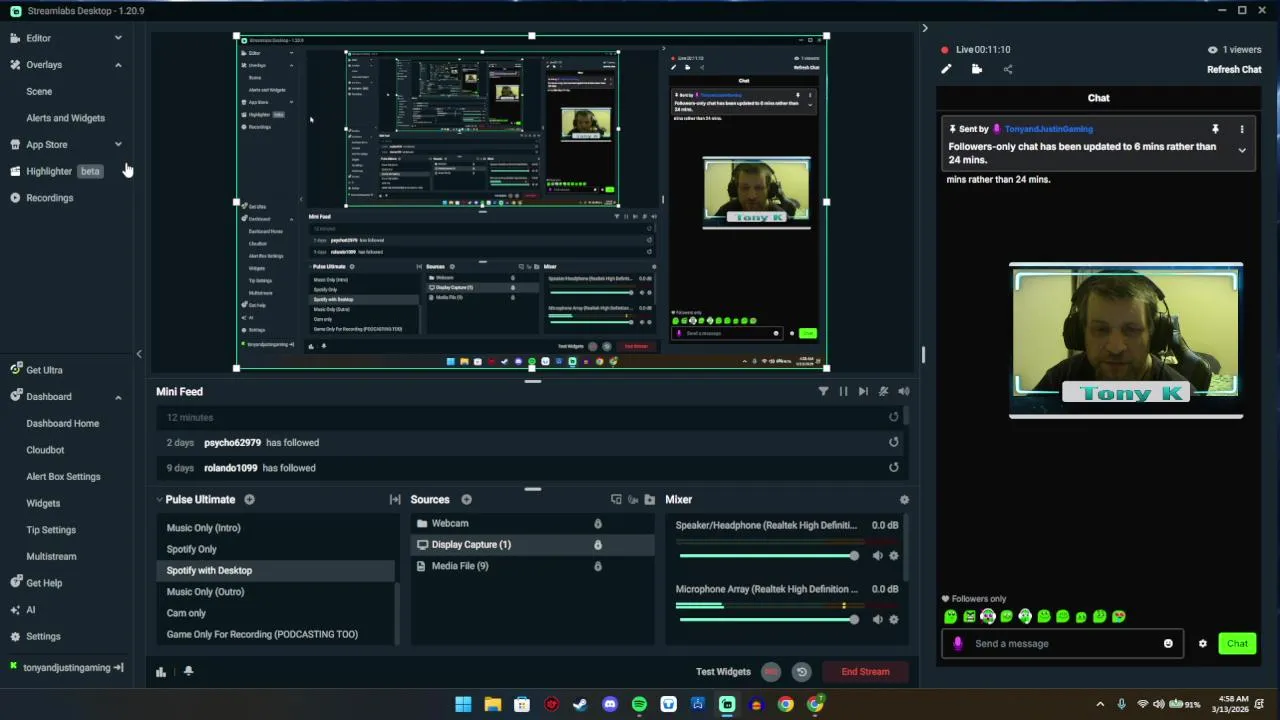The height and width of the screenshot is (720, 1280).
Task: Add a new source with the plus icon
Action: [466, 499]
